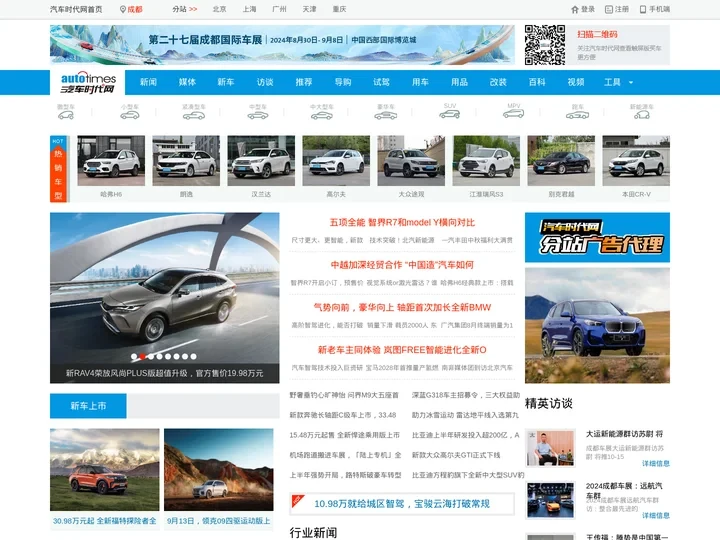
Task: Select the 小型车 car type icon
Action: coord(129,115)
